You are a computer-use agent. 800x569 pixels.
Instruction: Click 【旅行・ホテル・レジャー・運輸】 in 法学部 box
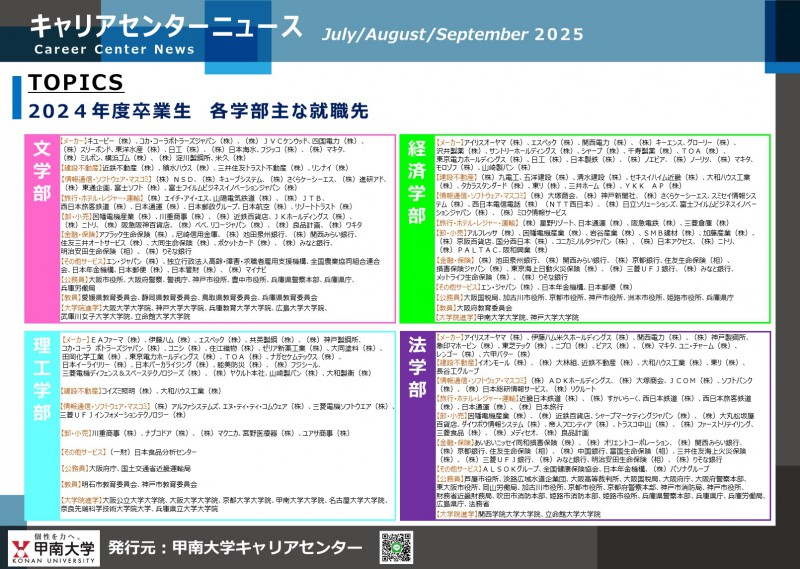[478, 398]
